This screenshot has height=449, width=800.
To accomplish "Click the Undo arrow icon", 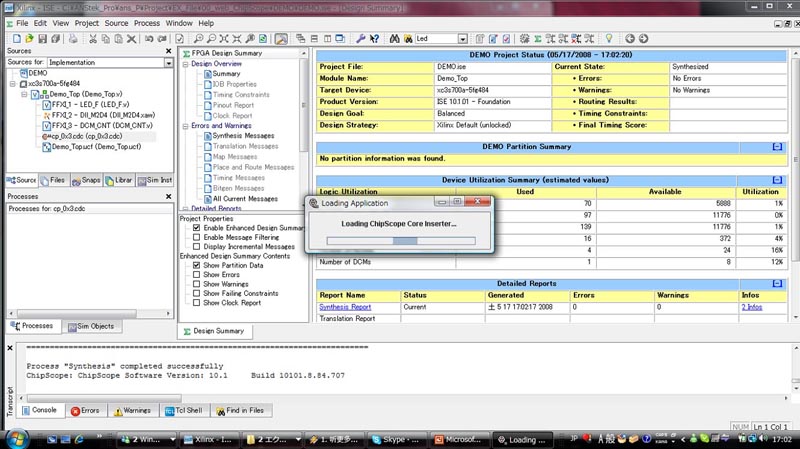I will click(149, 39).
